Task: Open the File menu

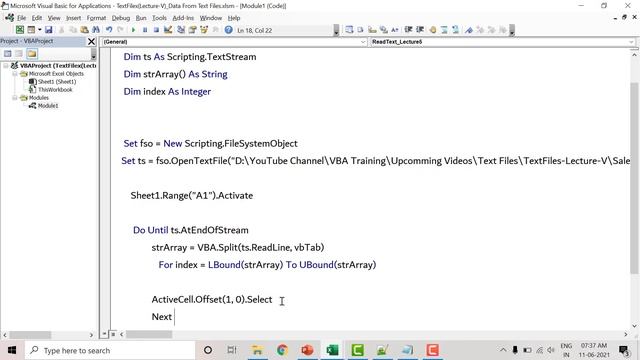Action: (21, 18)
